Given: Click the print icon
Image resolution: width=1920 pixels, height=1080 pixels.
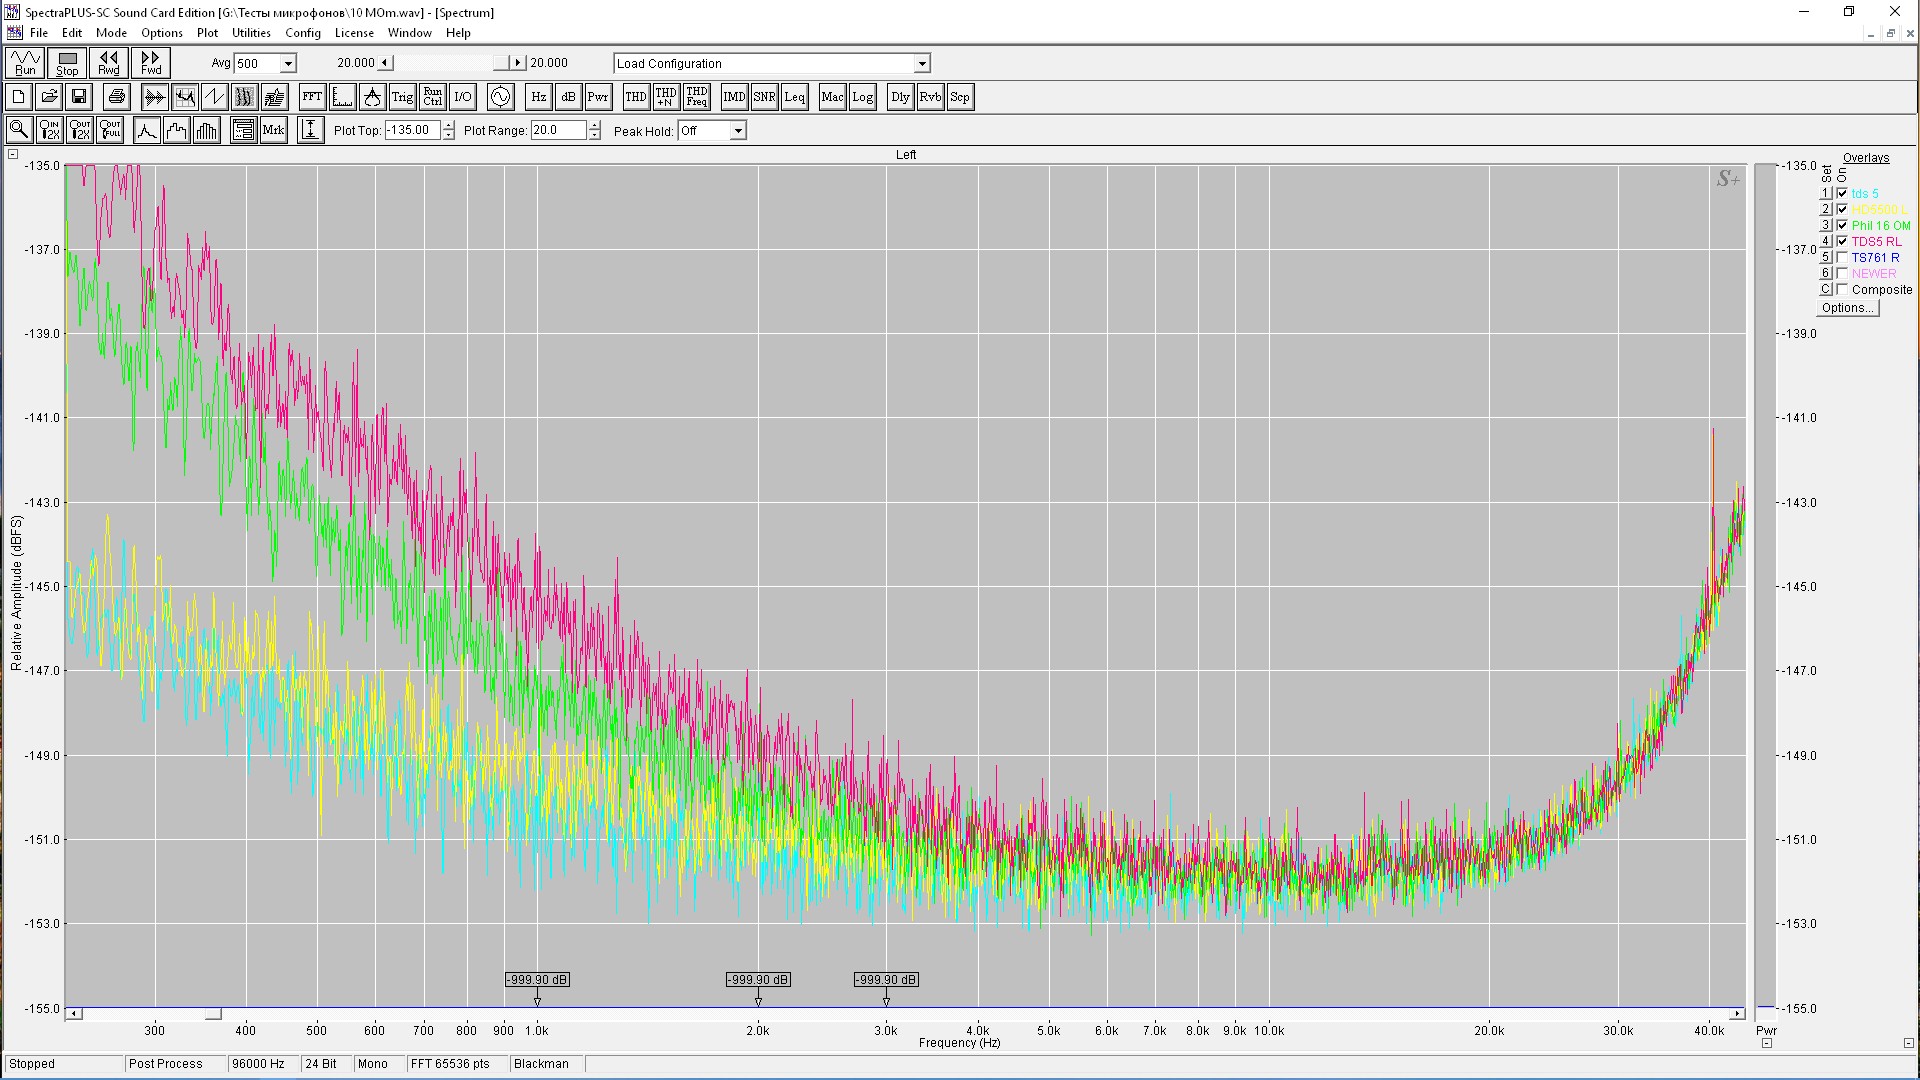Looking at the screenshot, I should pos(116,97).
